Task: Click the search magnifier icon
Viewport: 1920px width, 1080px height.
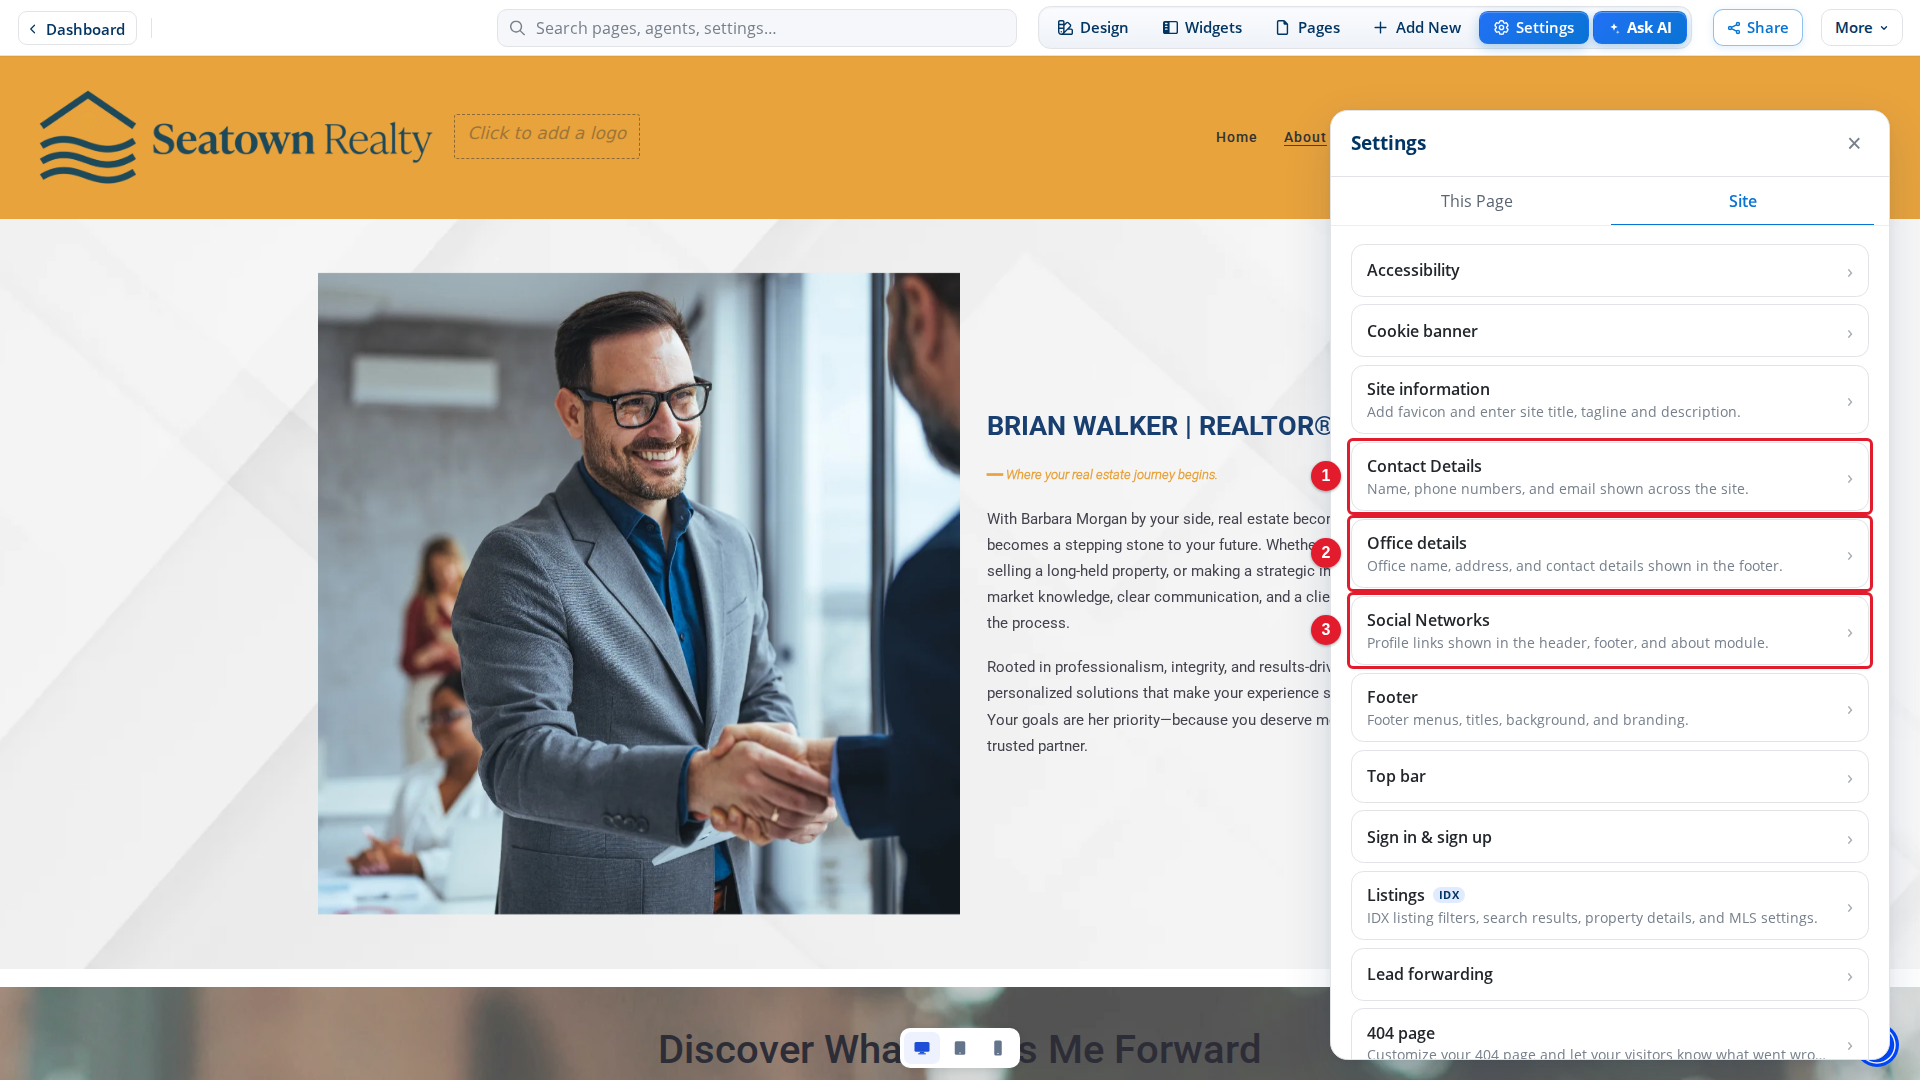Action: coord(517,28)
